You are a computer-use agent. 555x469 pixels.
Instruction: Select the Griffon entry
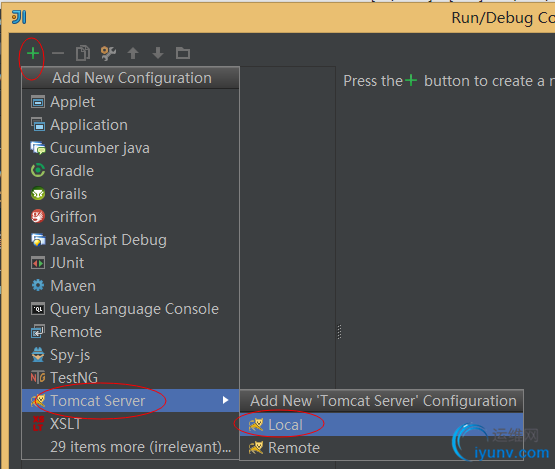tap(131, 217)
